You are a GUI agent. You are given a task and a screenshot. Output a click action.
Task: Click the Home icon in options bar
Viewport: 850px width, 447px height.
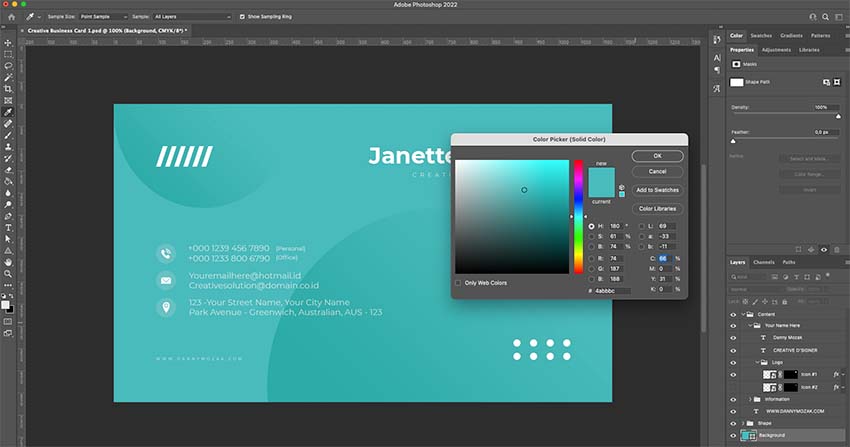pos(11,17)
